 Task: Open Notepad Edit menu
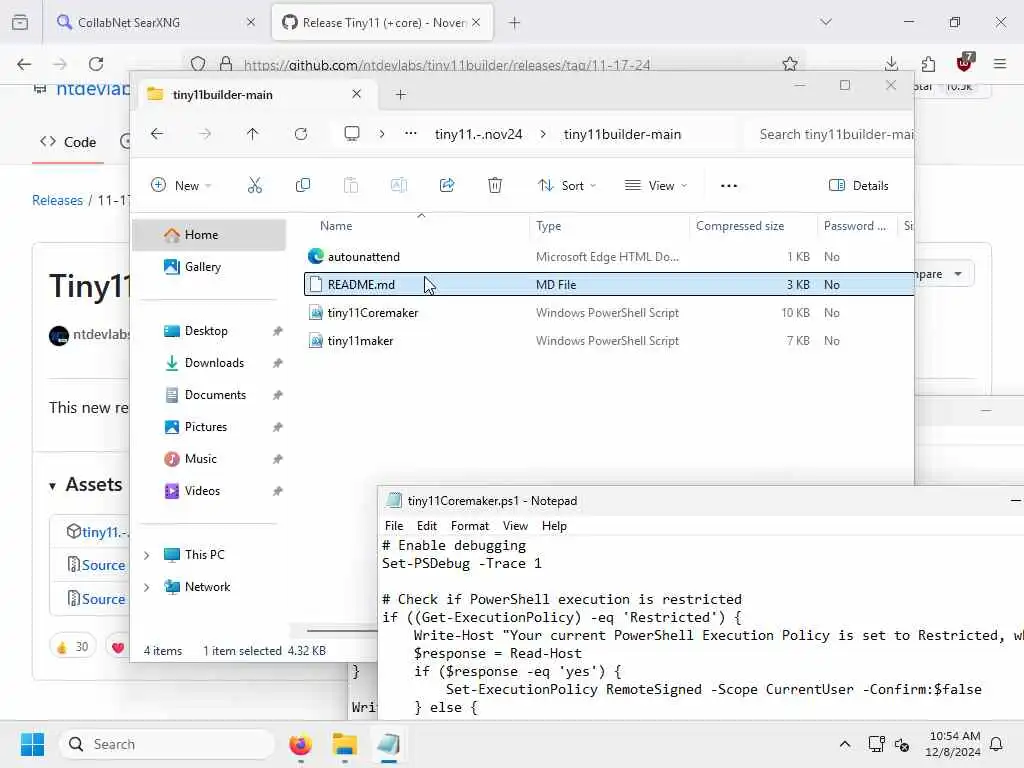click(x=426, y=526)
